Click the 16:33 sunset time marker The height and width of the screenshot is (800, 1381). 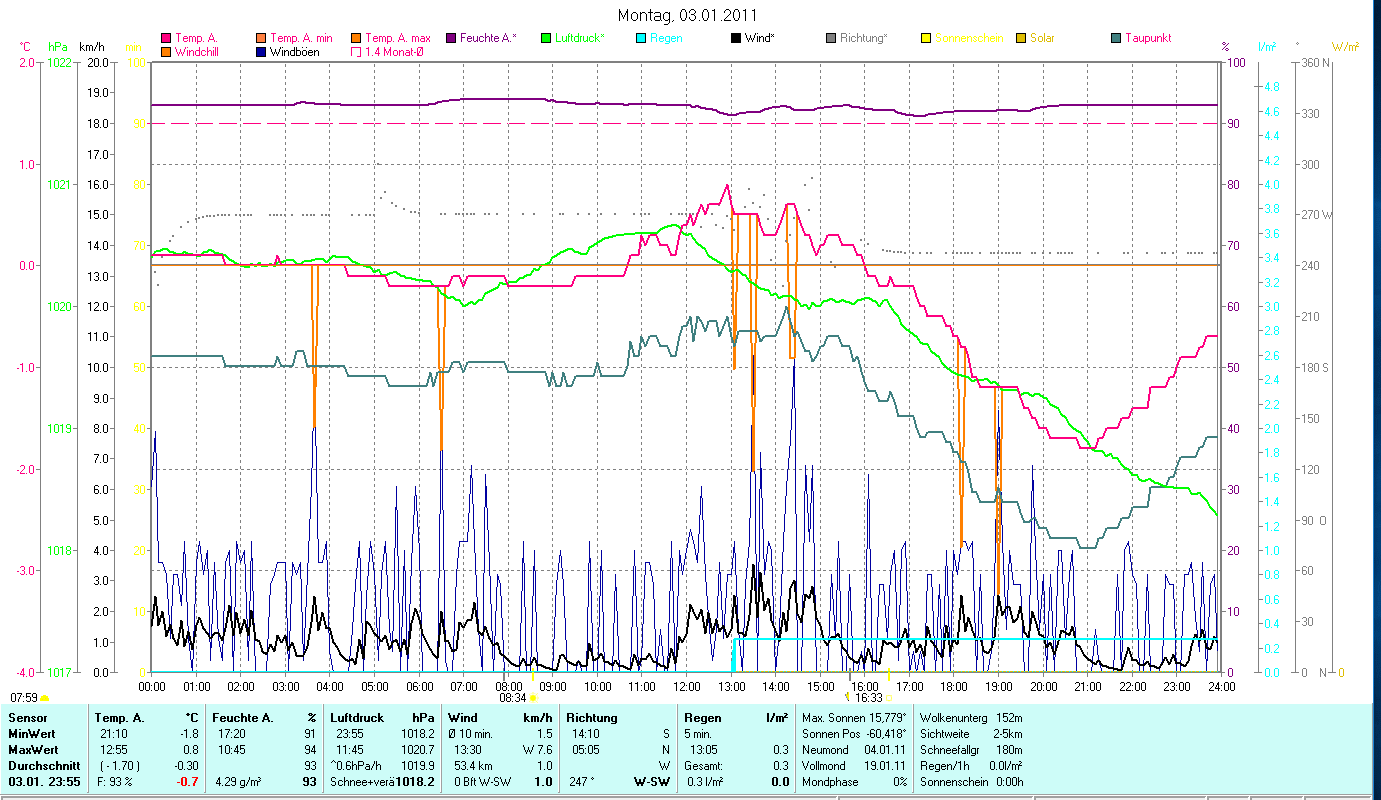866,698
